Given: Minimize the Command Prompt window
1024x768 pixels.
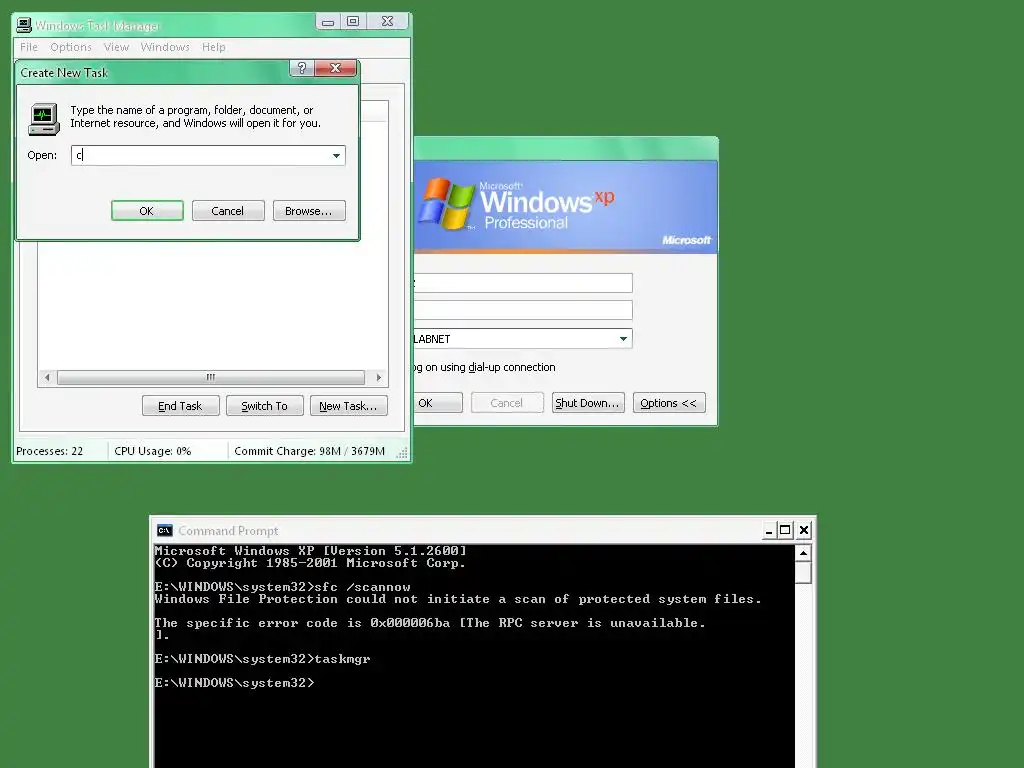Looking at the screenshot, I should [x=769, y=530].
